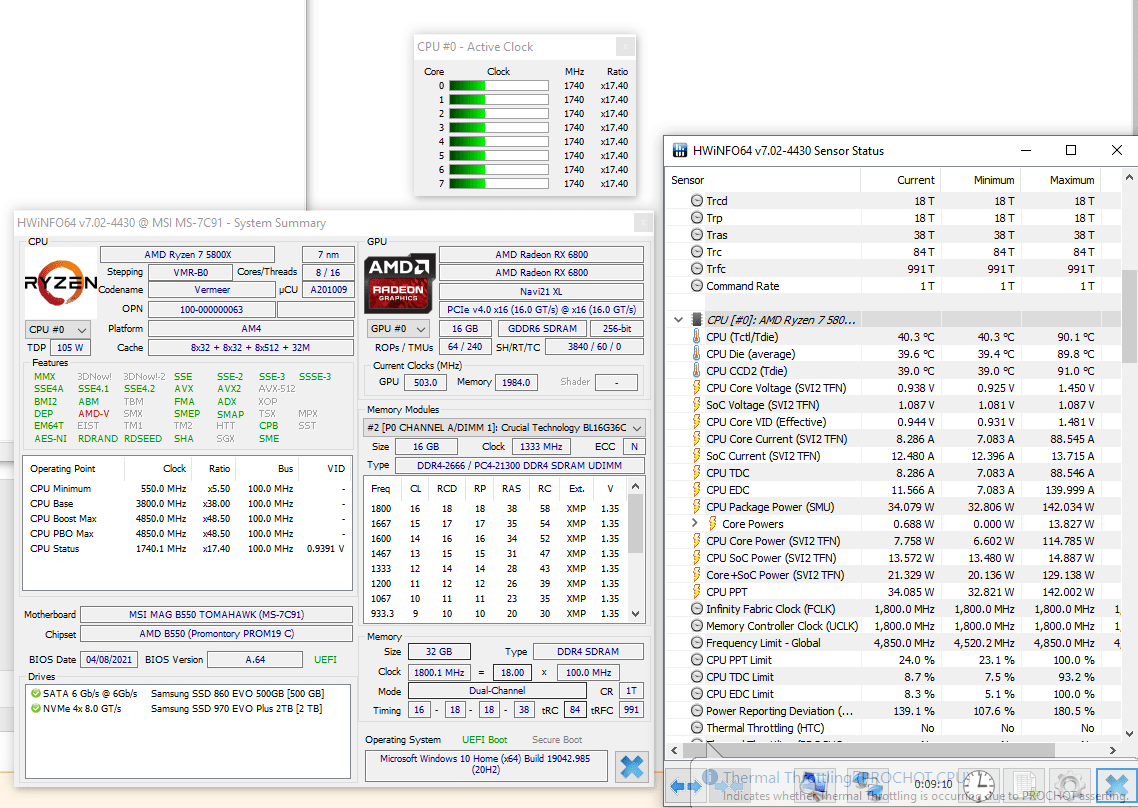The image size is (1138, 808).
Task: Click the Power Reporting Deviation row
Action: [x=893, y=711]
